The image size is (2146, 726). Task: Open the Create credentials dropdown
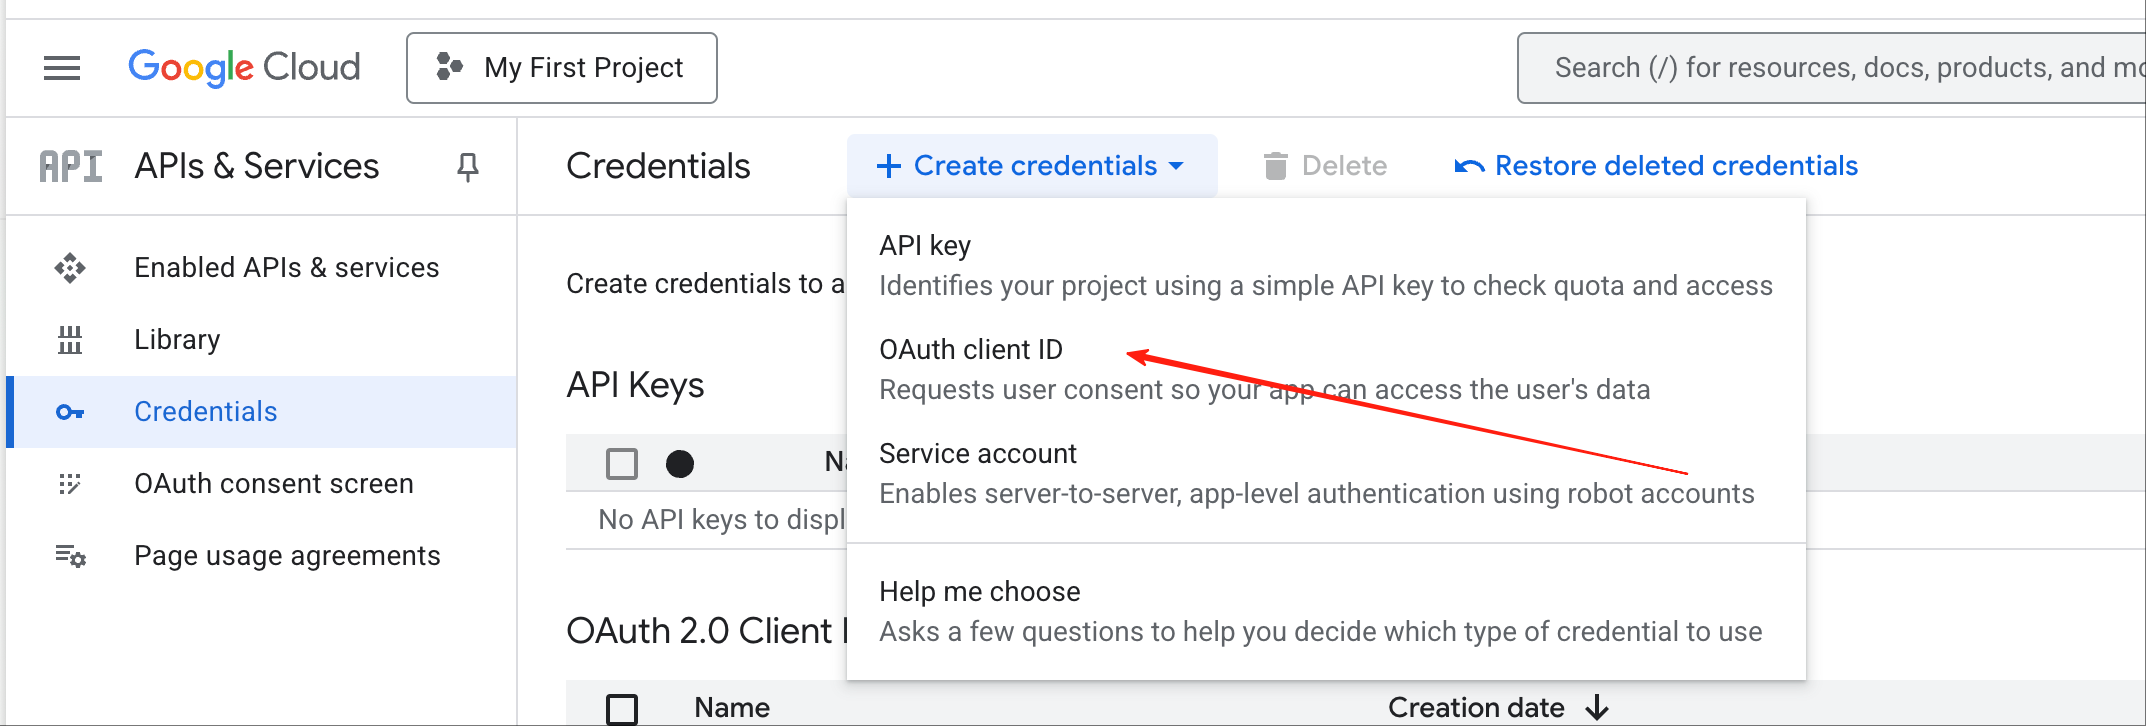pyautogui.click(x=1032, y=166)
